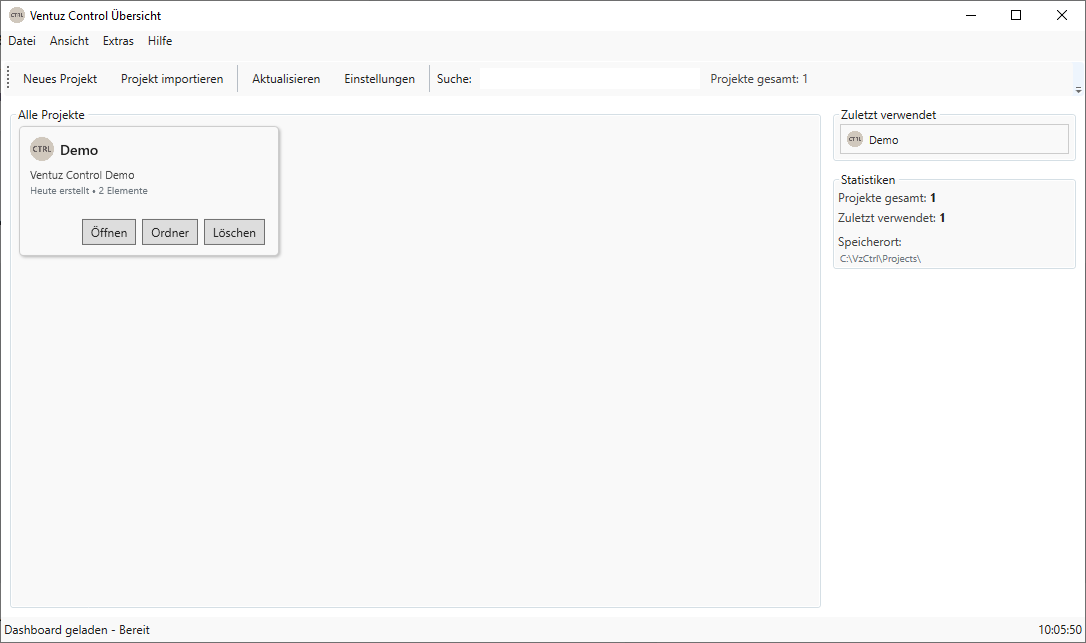Image resolution: width=1086 pixels, height=643 pixels.
Task: Minimize the Ventuz Control window
Action: [x=971, y=15]
